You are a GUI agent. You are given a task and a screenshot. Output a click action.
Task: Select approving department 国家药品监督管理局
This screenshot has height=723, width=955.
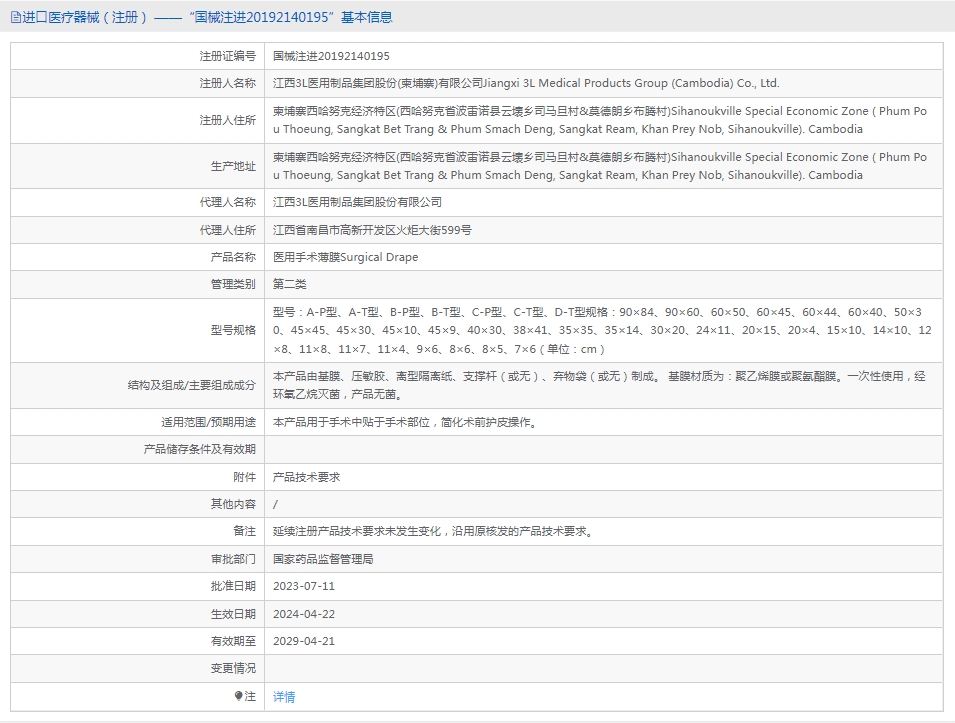click(x=323, y=559)
